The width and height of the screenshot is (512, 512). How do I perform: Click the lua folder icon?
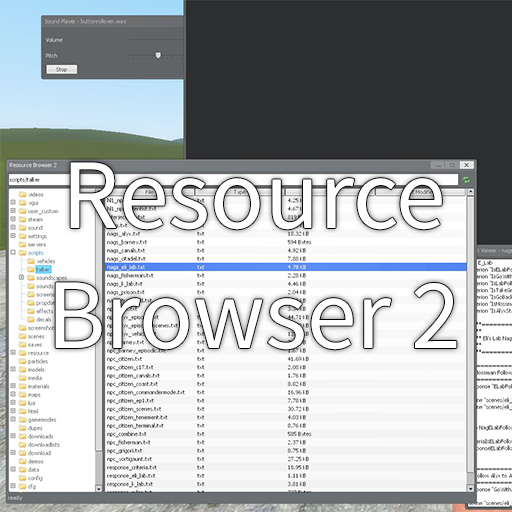[x=23, y=403]
